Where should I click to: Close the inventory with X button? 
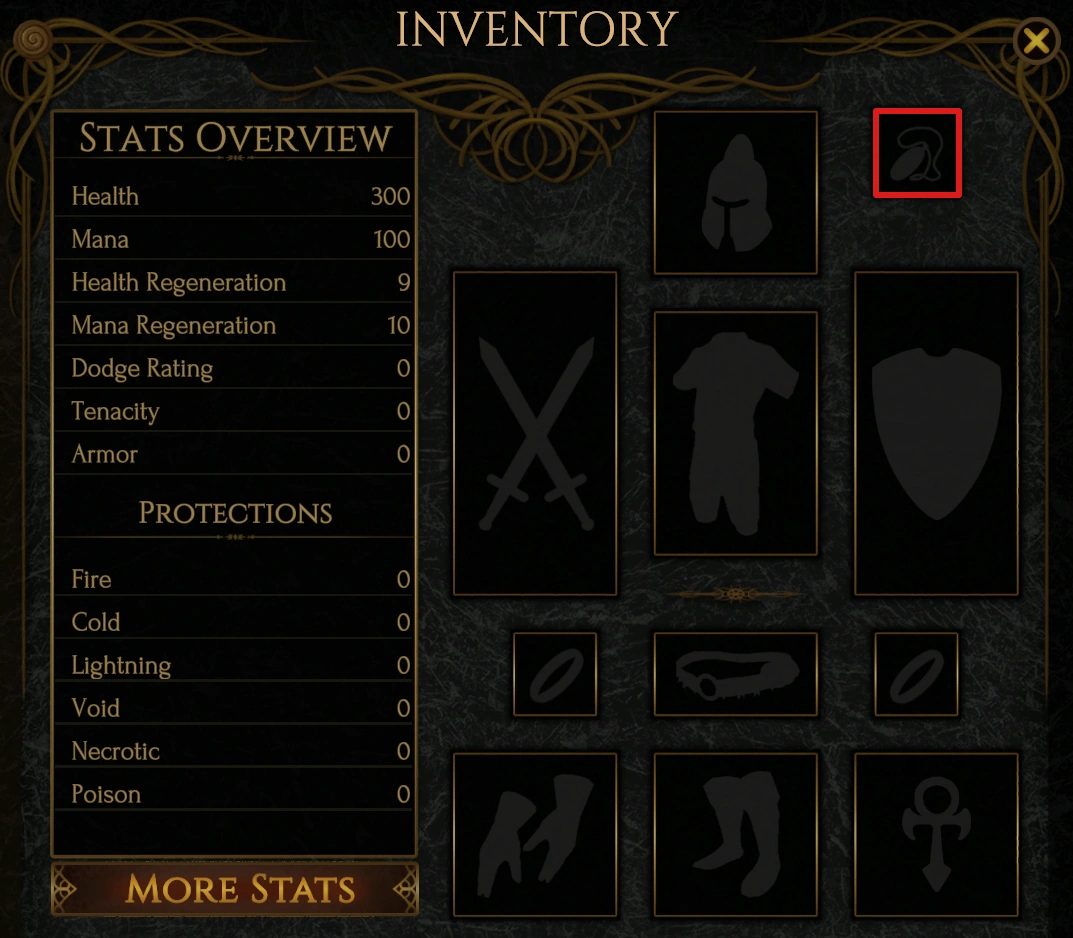click(1037, 41)
